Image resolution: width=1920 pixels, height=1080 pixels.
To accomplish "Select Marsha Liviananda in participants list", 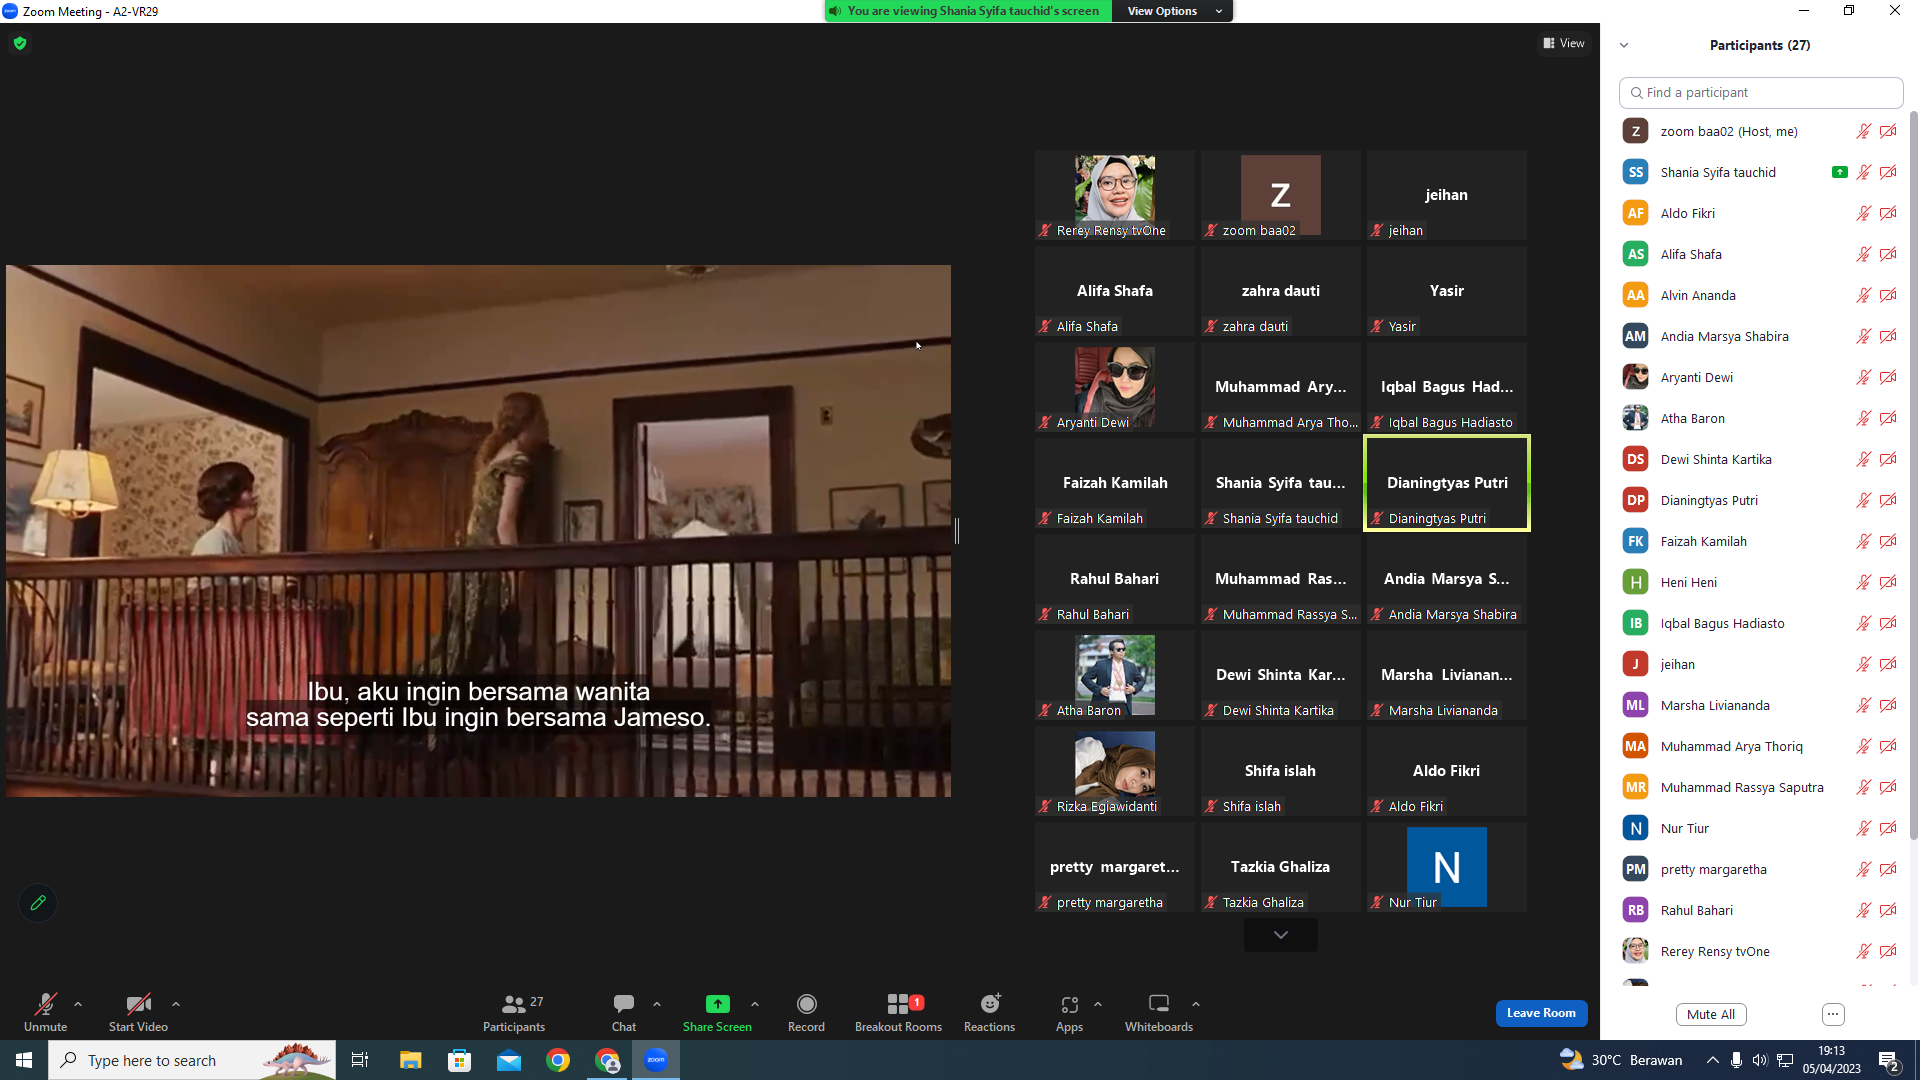I will click(1760, 705).
